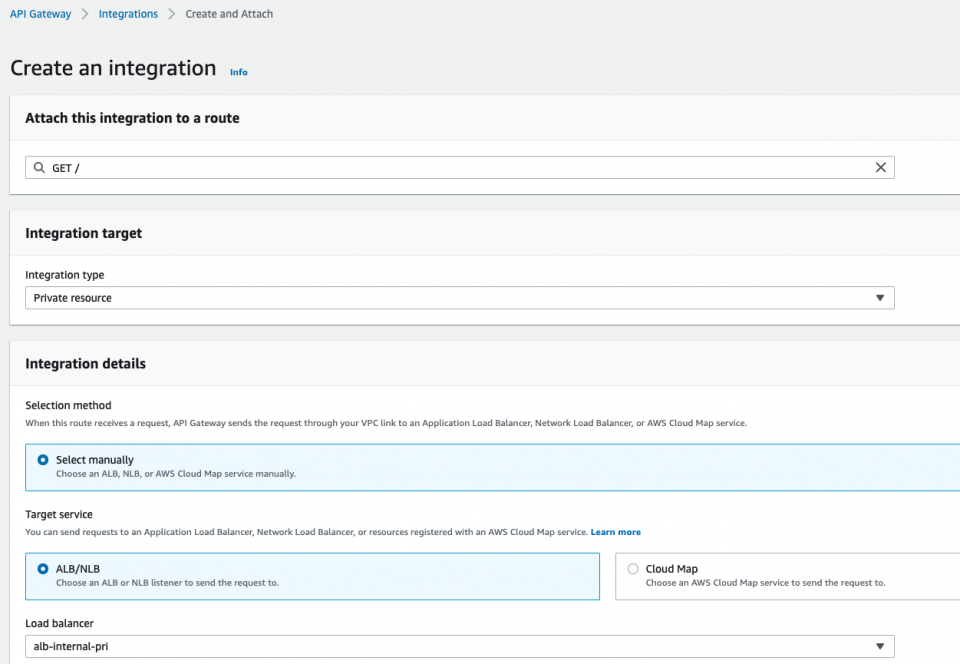Open API Gateway from the breadcrumb

[x=40, y=13]
